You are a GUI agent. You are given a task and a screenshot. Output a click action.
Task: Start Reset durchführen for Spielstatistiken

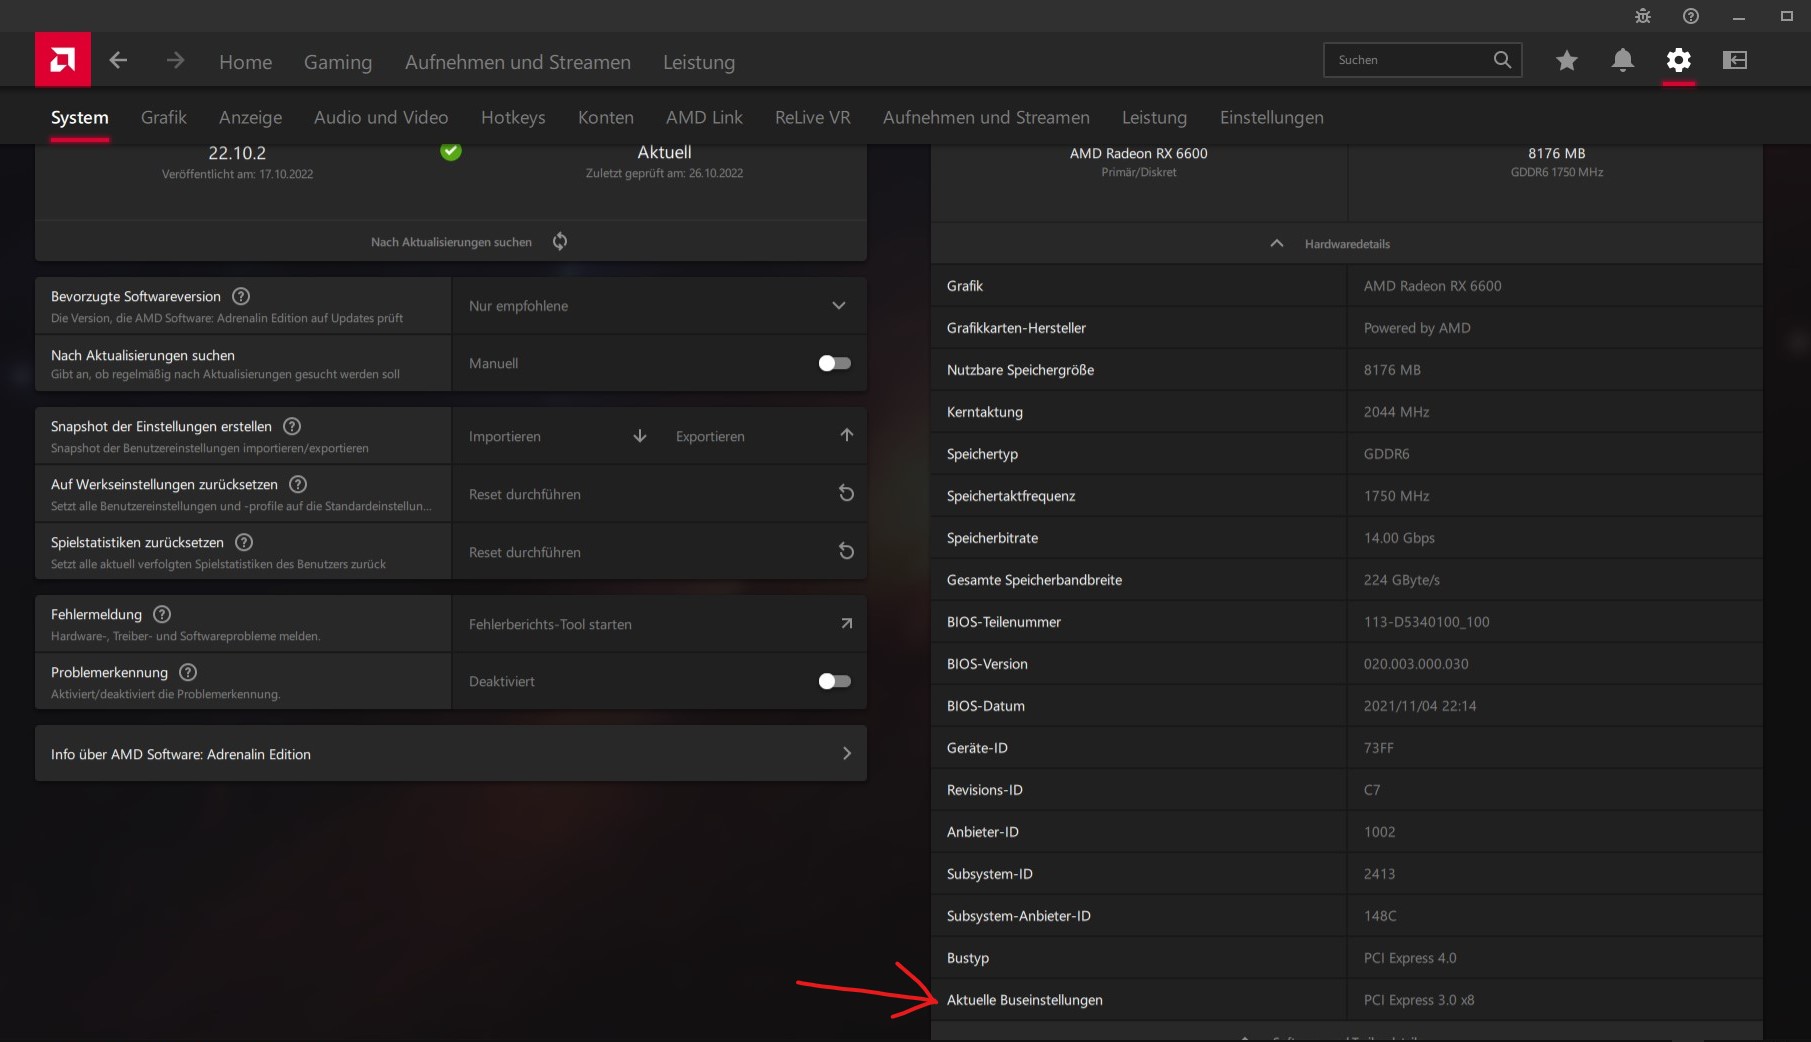pyautogui.click(x=525, y=552)
